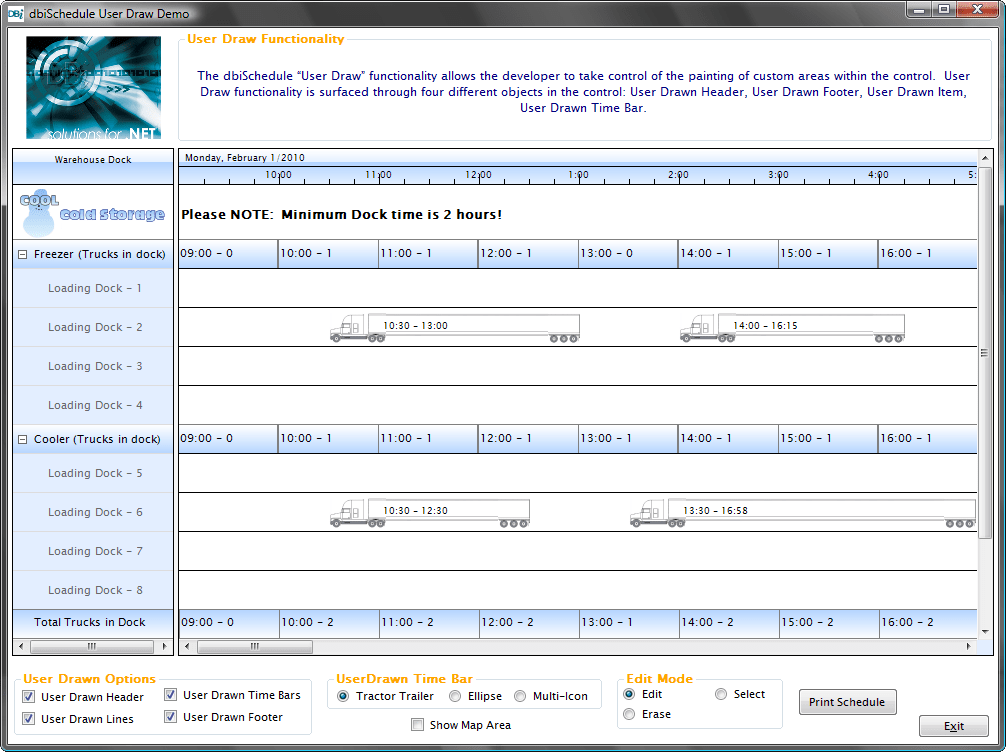
Task: Click the footer 13:00 - 1 total cell
Action: 629,623
